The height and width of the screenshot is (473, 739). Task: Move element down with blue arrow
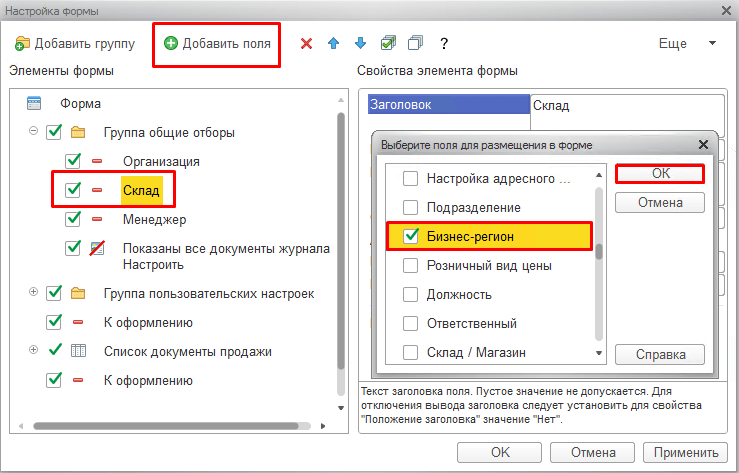(x=361, y=43)
